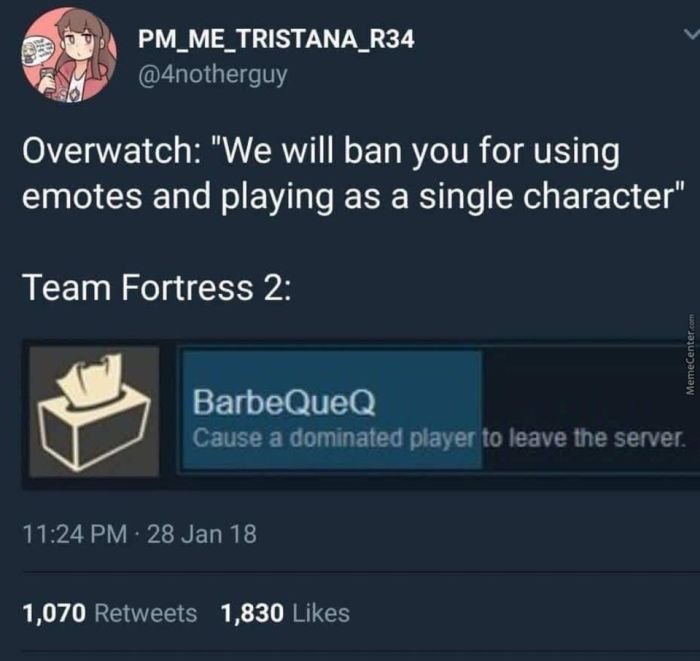Open the tweet options chevron menu

[x=691, y=34]
